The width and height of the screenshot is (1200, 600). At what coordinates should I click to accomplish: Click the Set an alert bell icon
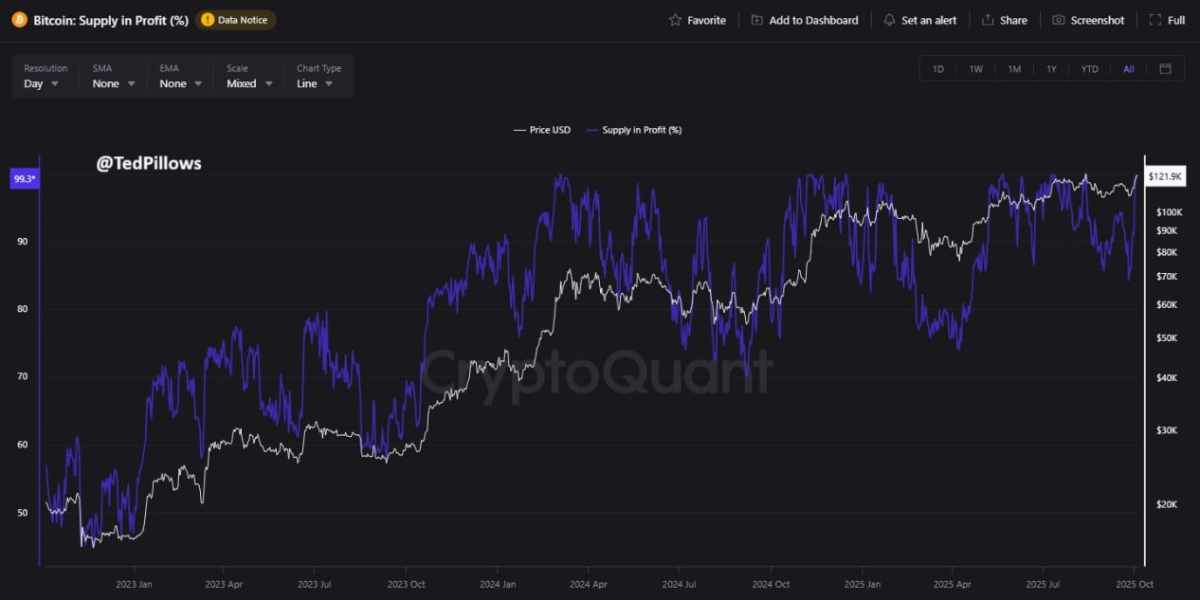(889, 20)
